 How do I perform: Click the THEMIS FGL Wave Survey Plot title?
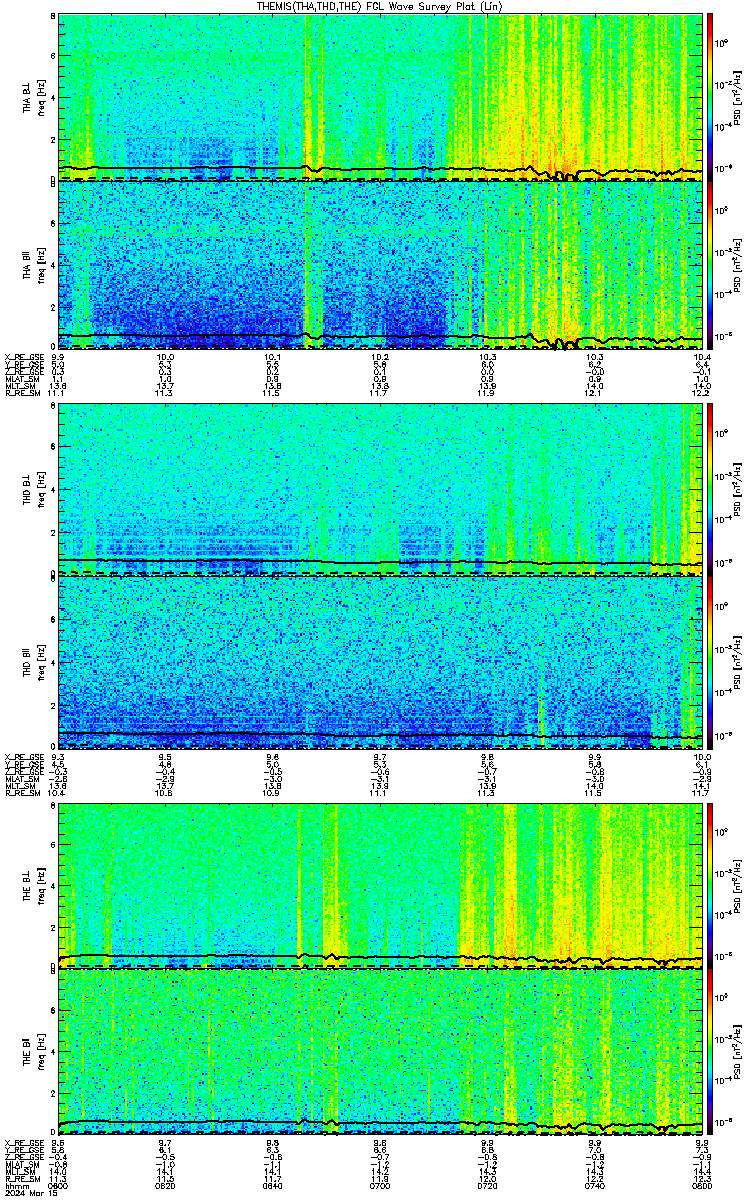pos(380,6)
